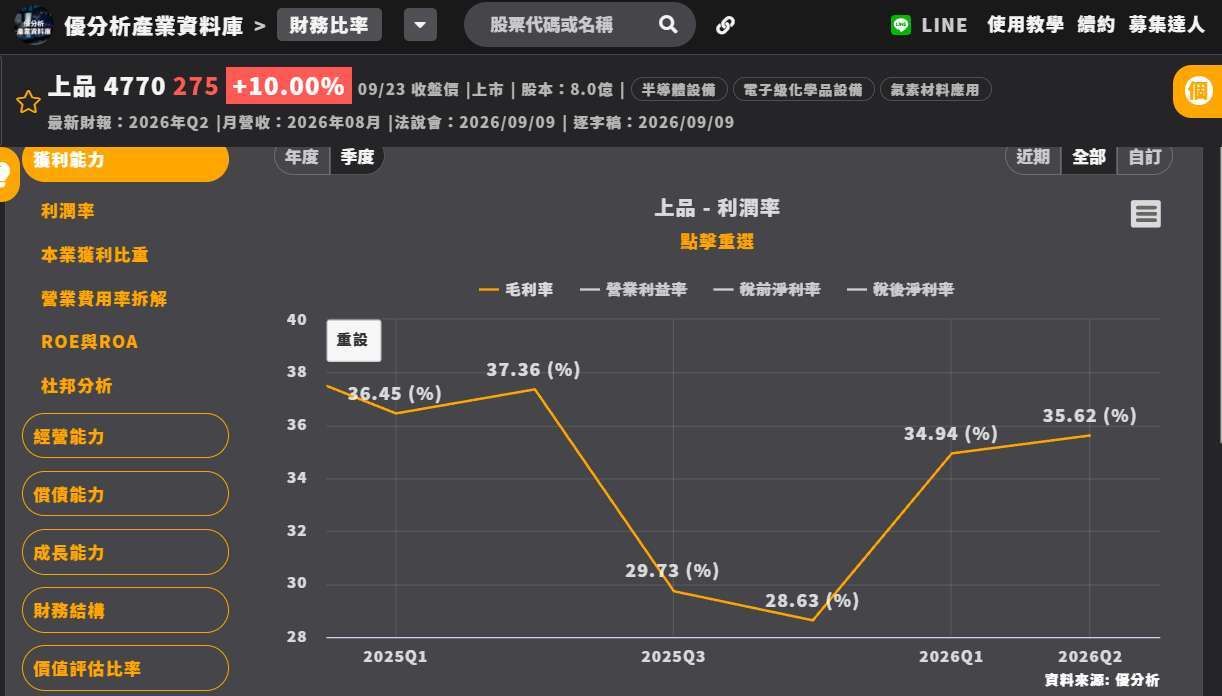Click the orange 個 side button
Viewport: 1222px width, 696px height.
pos(1197,91)
